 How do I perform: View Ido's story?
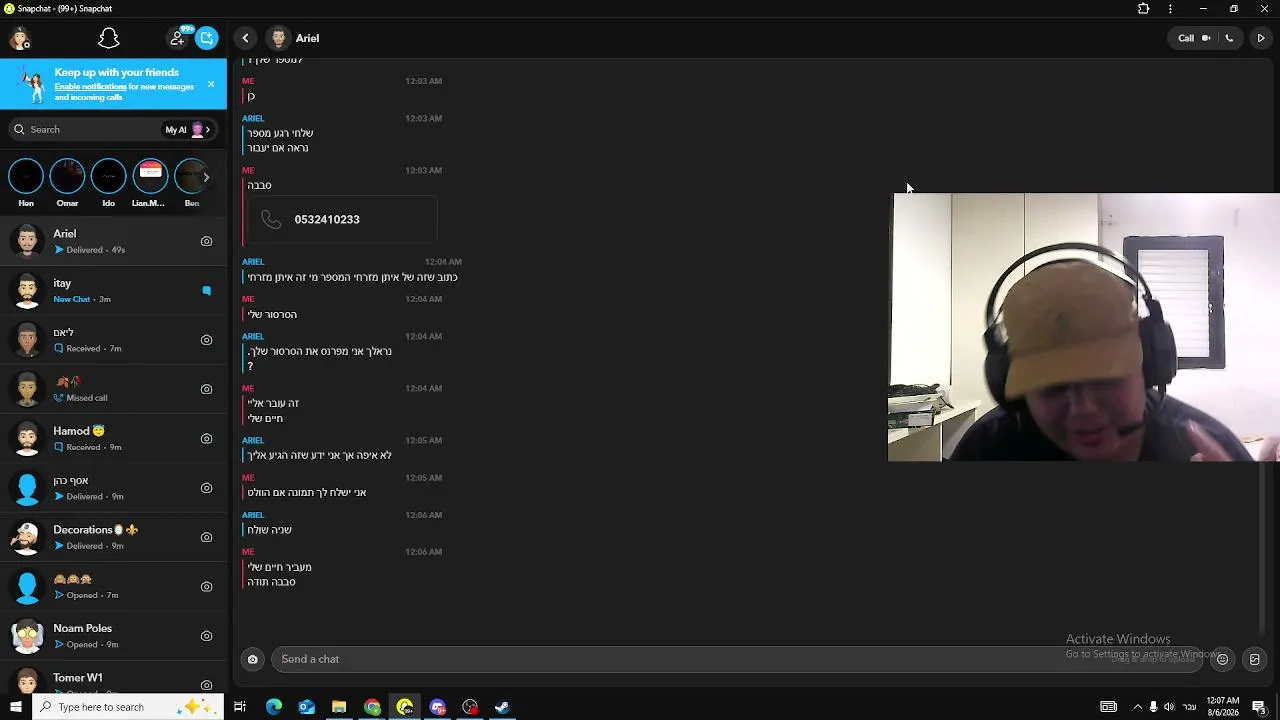(108, 183)
